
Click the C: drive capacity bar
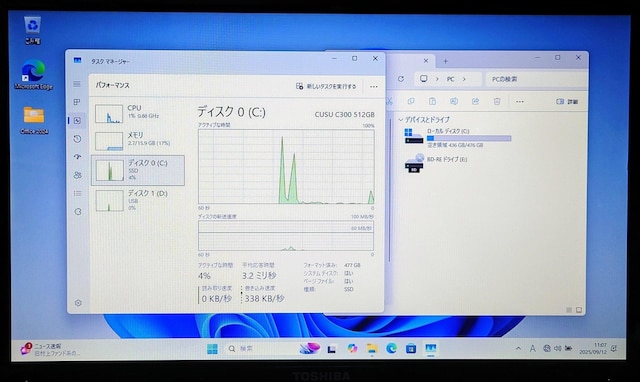469,138
